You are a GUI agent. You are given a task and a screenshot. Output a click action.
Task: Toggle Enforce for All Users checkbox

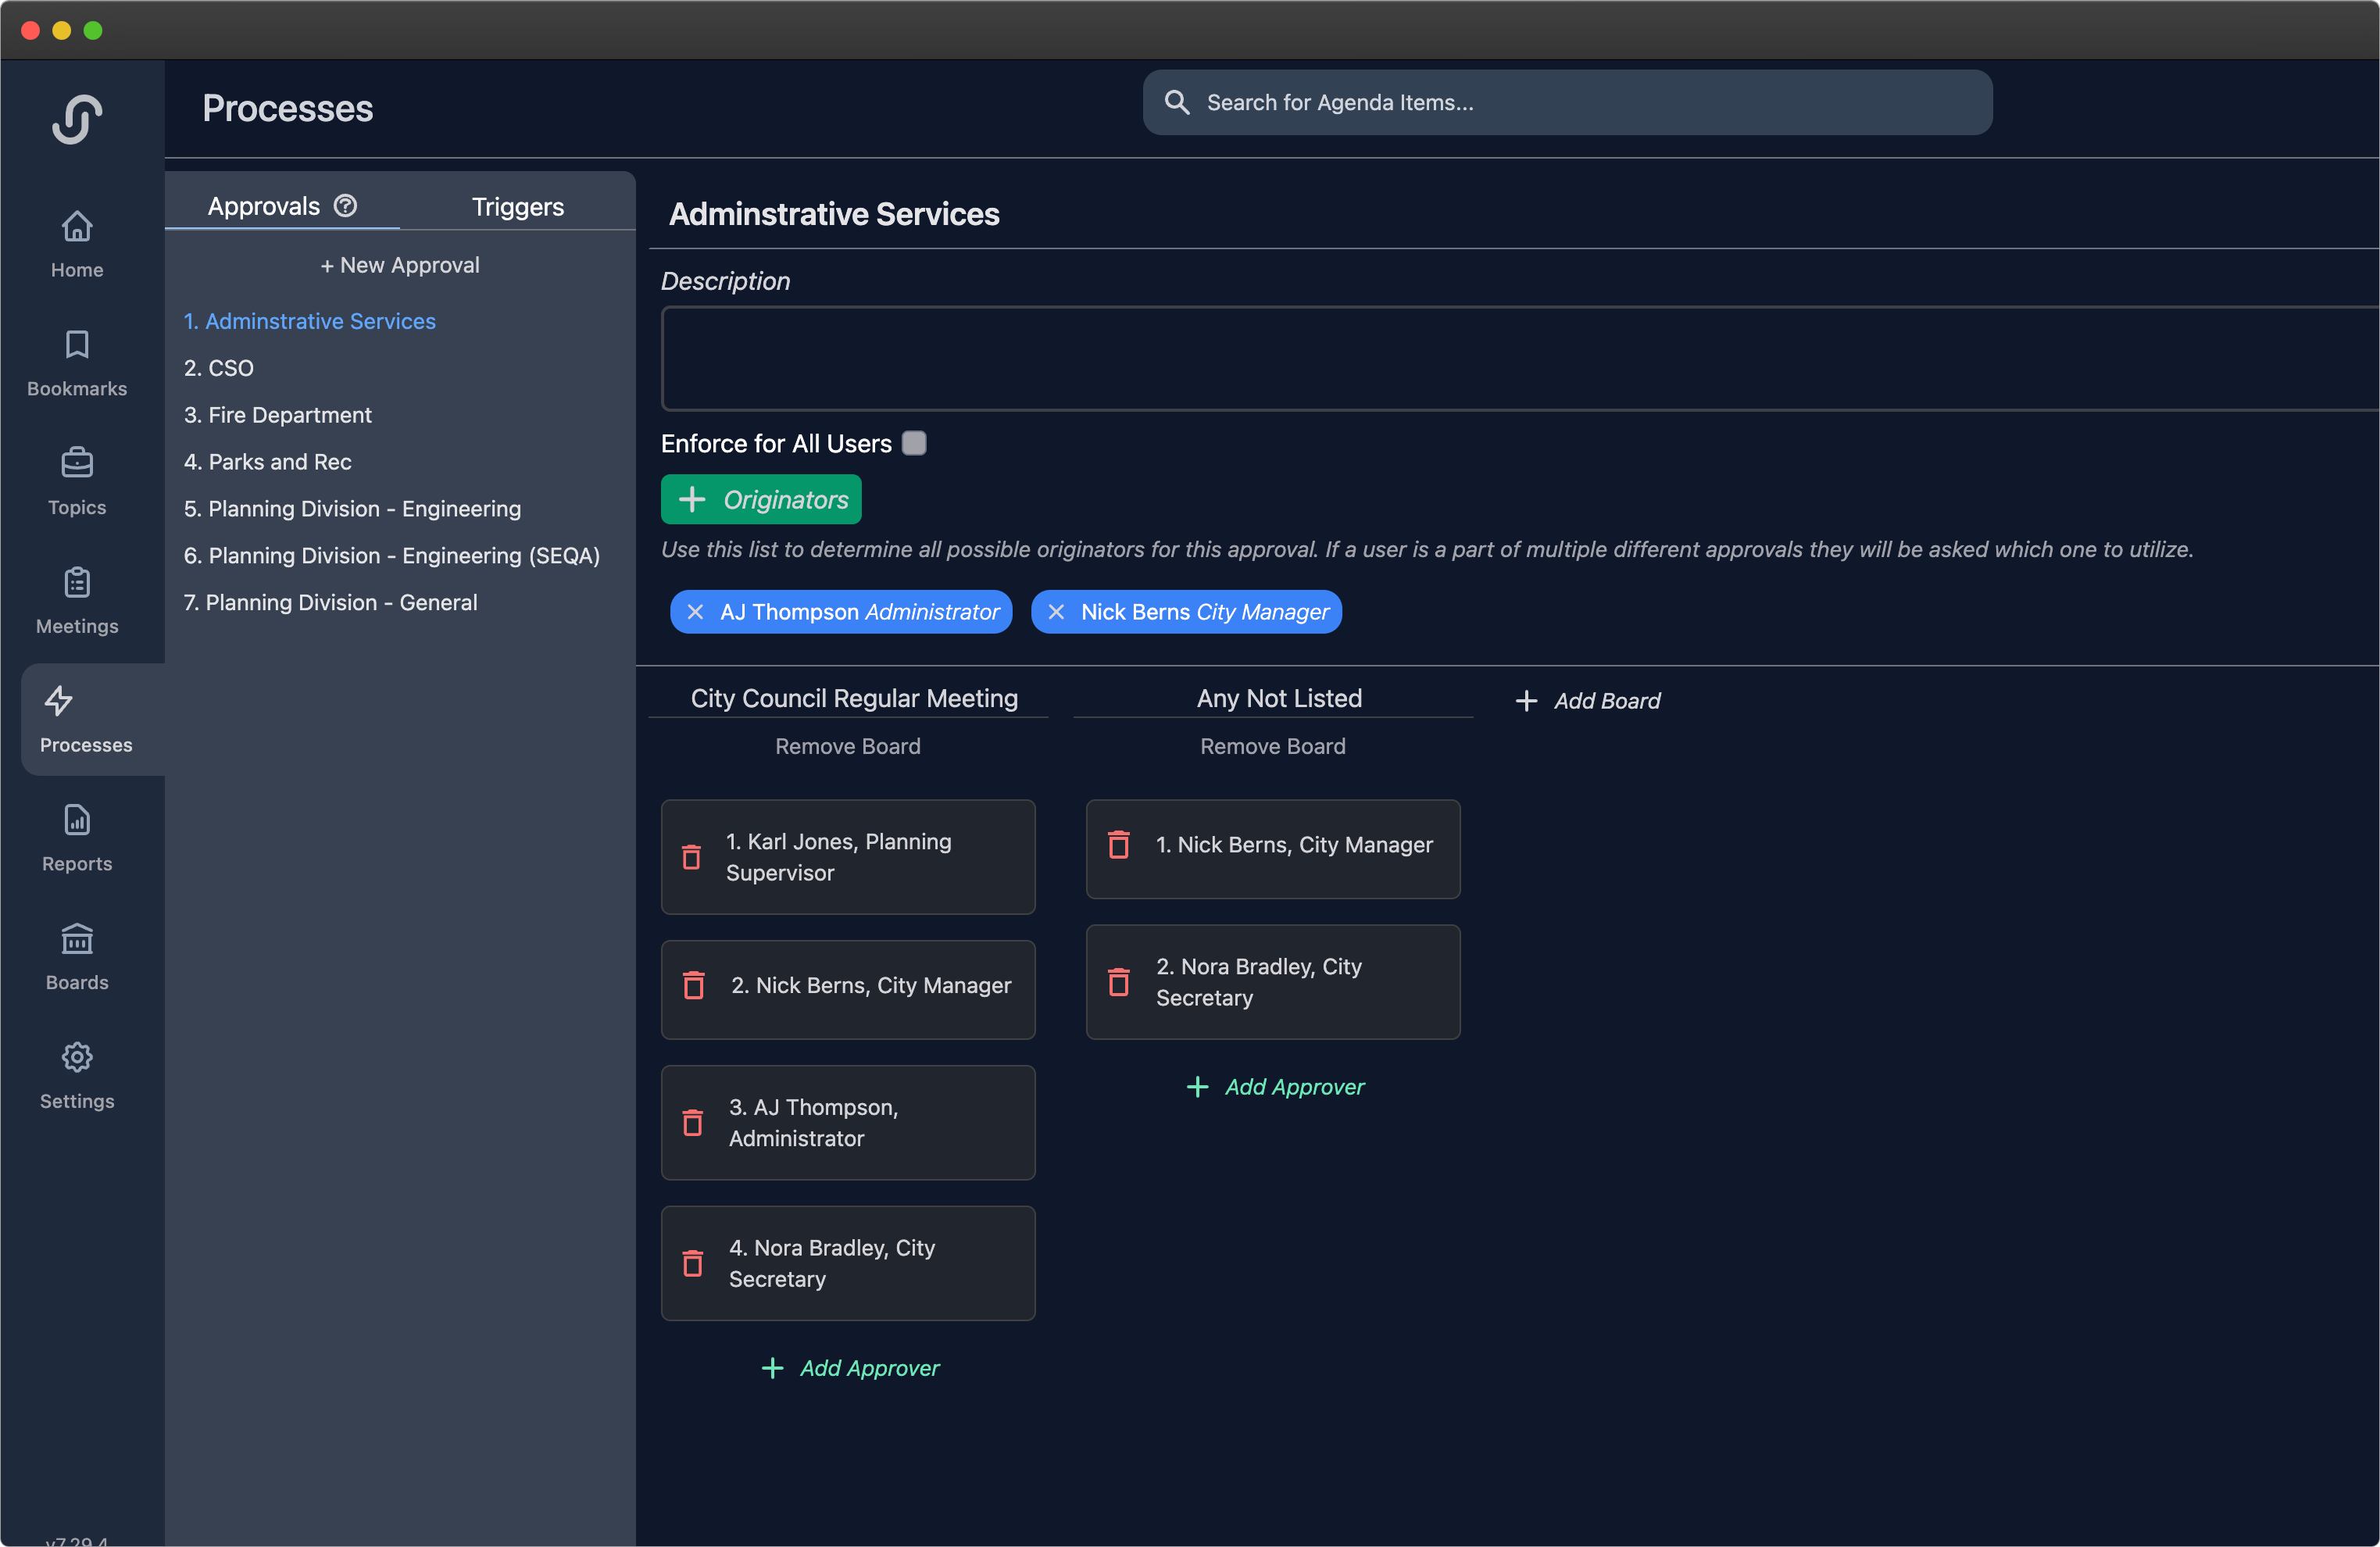point(914,443)
